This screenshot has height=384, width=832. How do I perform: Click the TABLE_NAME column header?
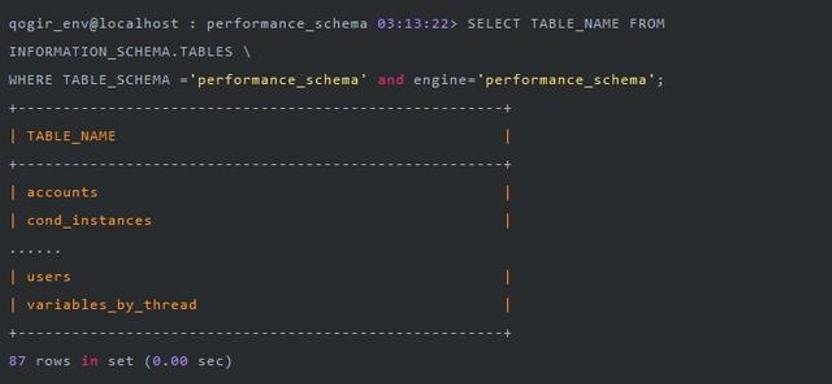71,136
